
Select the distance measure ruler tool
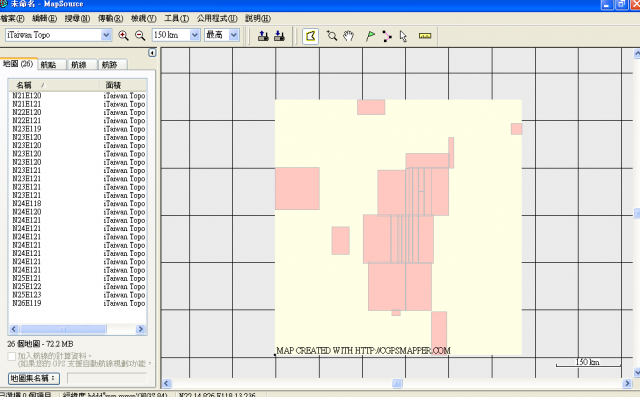coord(425,36)
